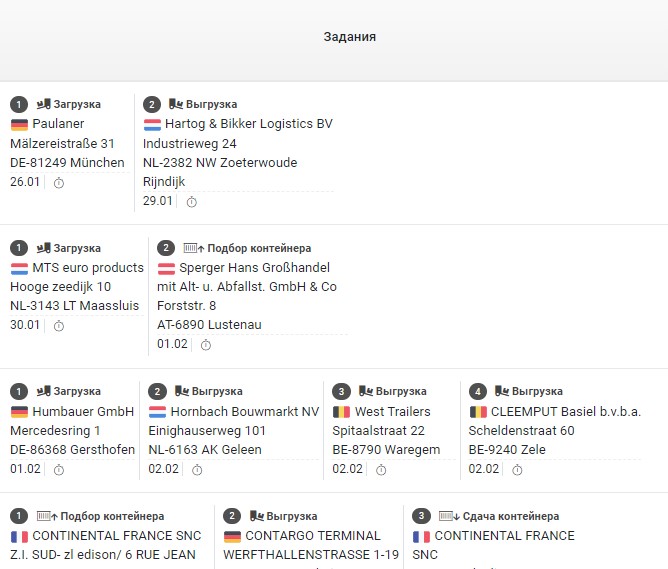Click the unloading icon for Hartog & Bikker
Screen dimensions: 668x569
click(x=176, y=104)
